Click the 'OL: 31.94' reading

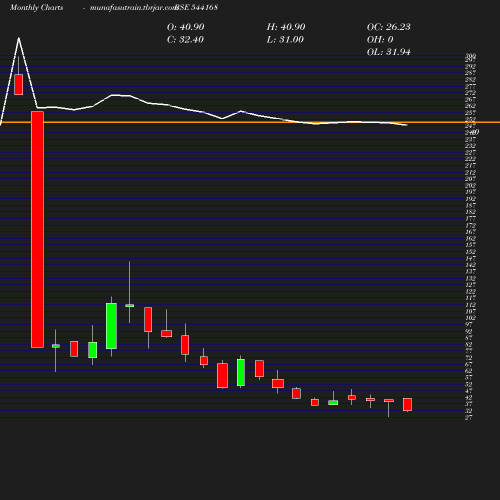388,52
